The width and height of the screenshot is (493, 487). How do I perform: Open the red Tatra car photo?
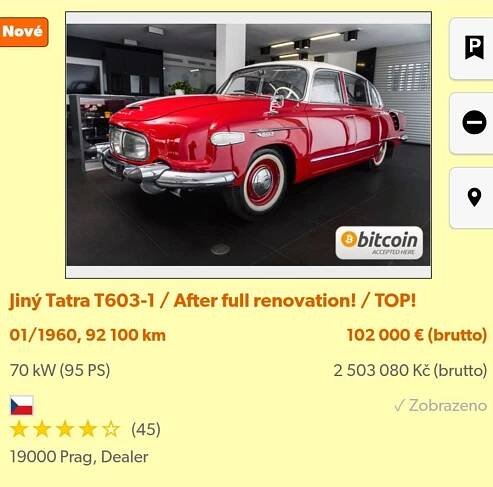[248, 145]
